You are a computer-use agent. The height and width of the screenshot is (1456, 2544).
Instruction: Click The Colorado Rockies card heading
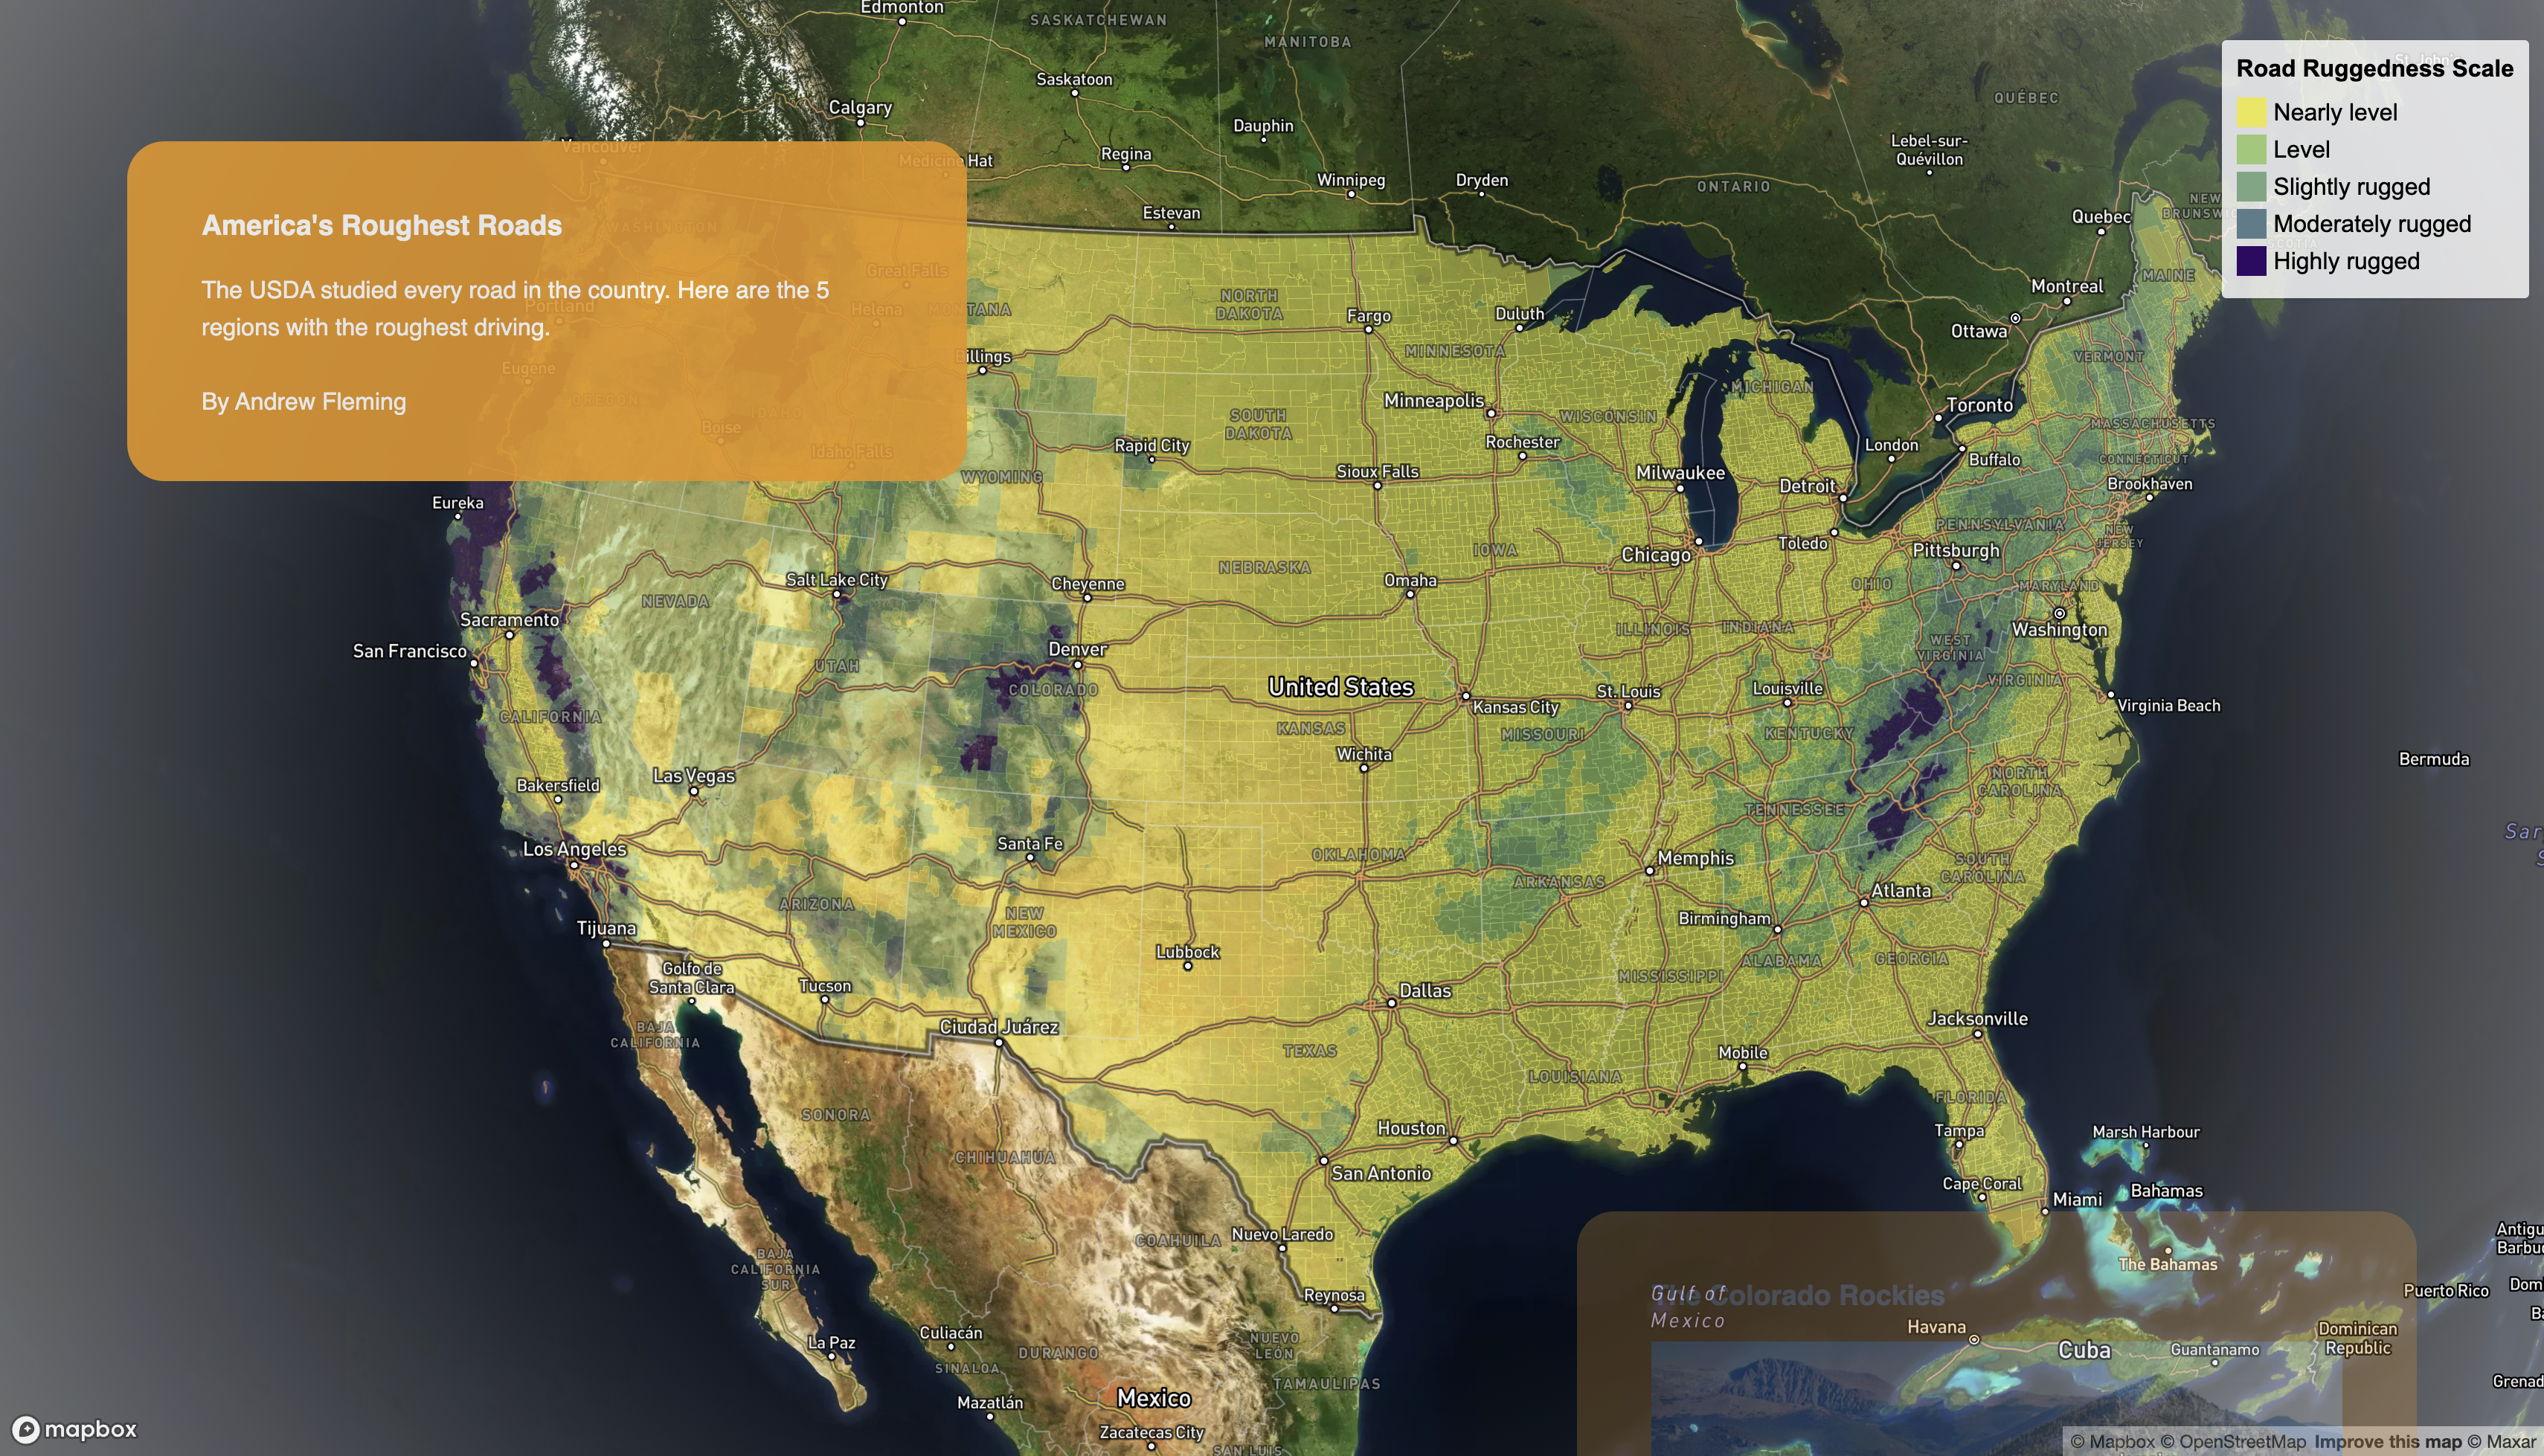1798,1295
